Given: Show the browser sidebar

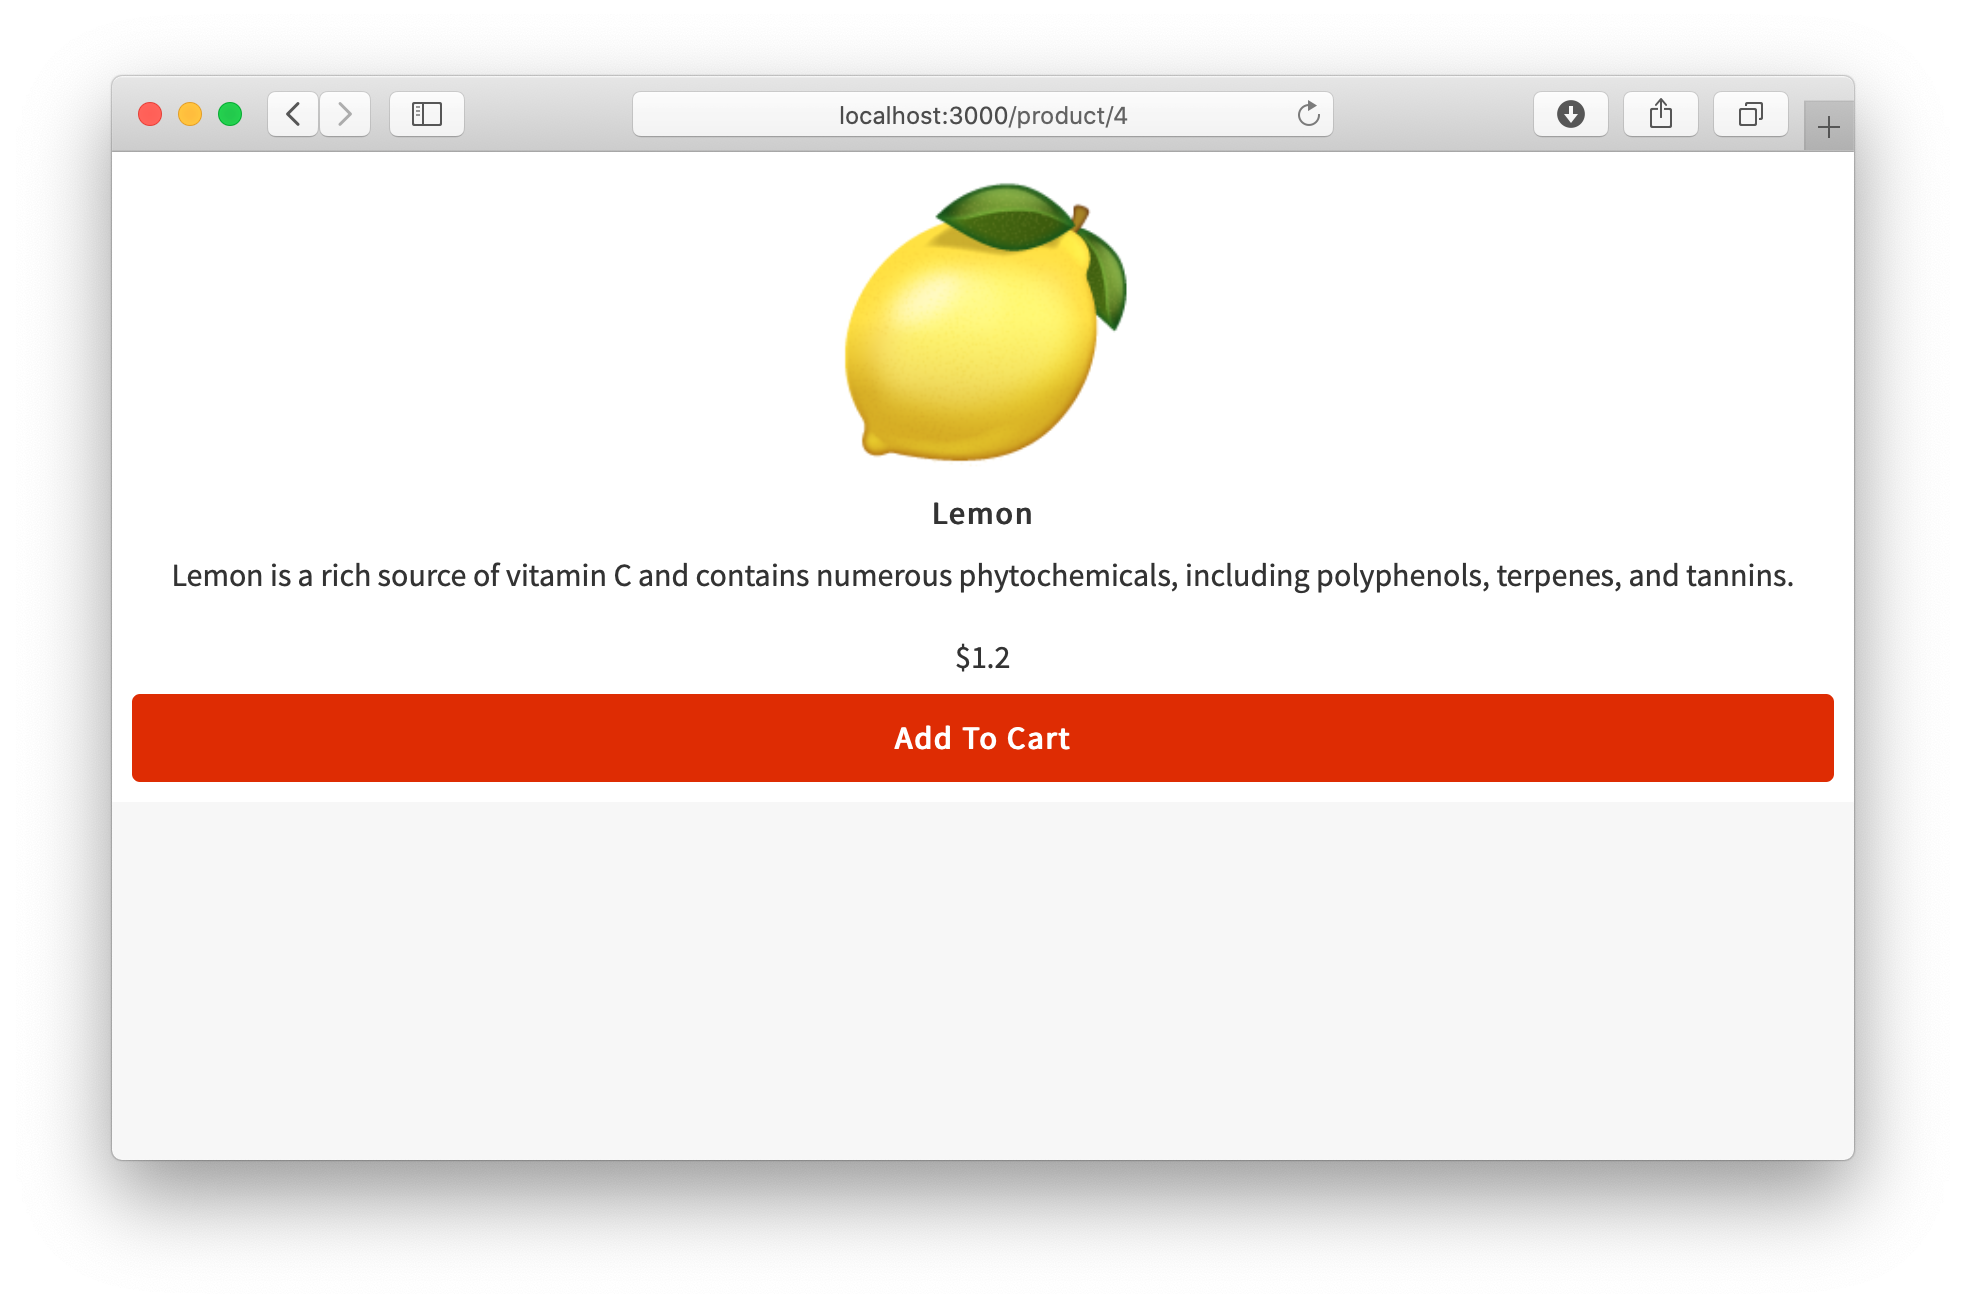Looking at the screenshot, I should point(427,114).
